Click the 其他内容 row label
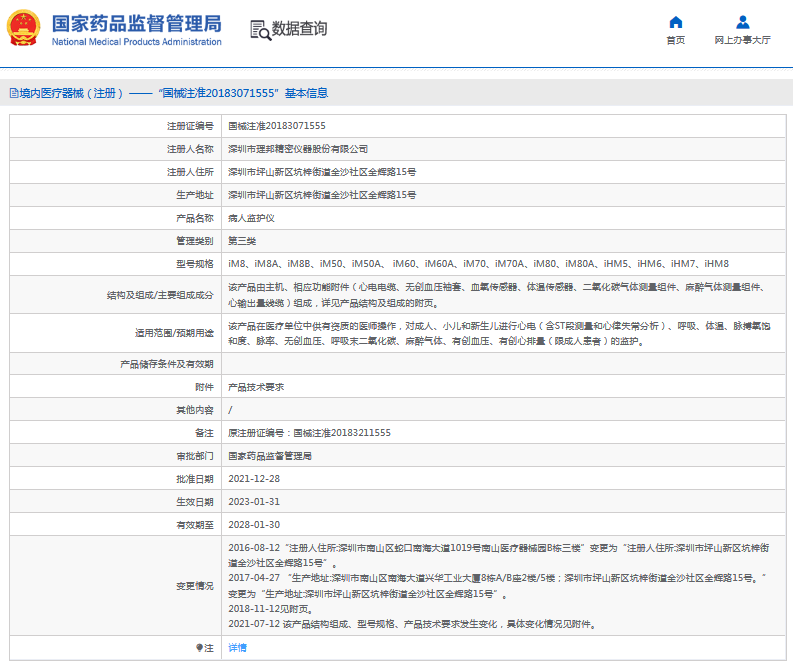Image resolution: width=793 pixels, height=668 pixels. point(195,410)
